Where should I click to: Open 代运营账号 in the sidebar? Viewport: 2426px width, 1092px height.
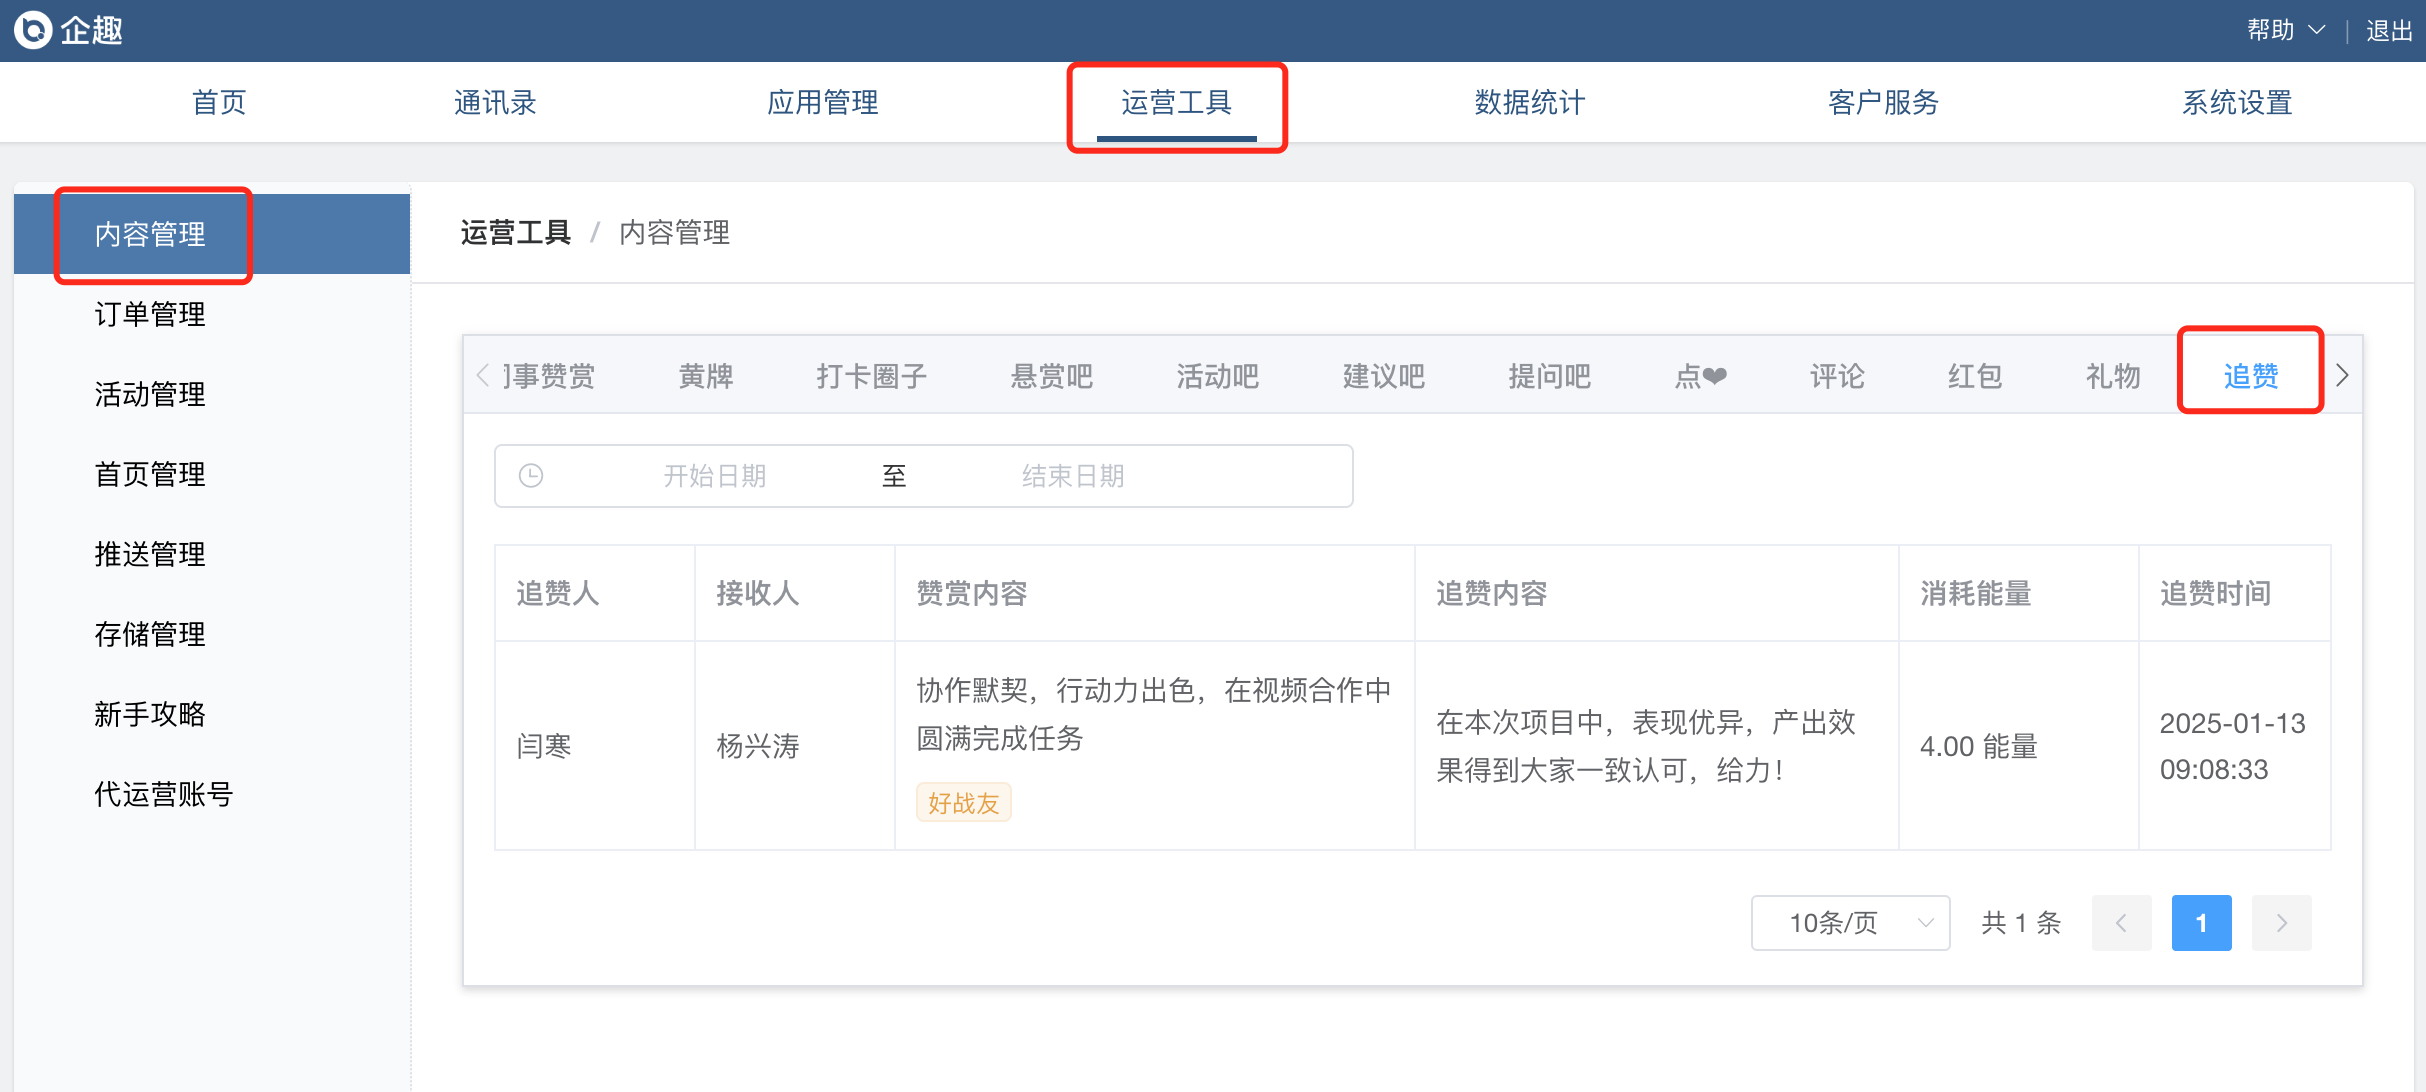163,794
